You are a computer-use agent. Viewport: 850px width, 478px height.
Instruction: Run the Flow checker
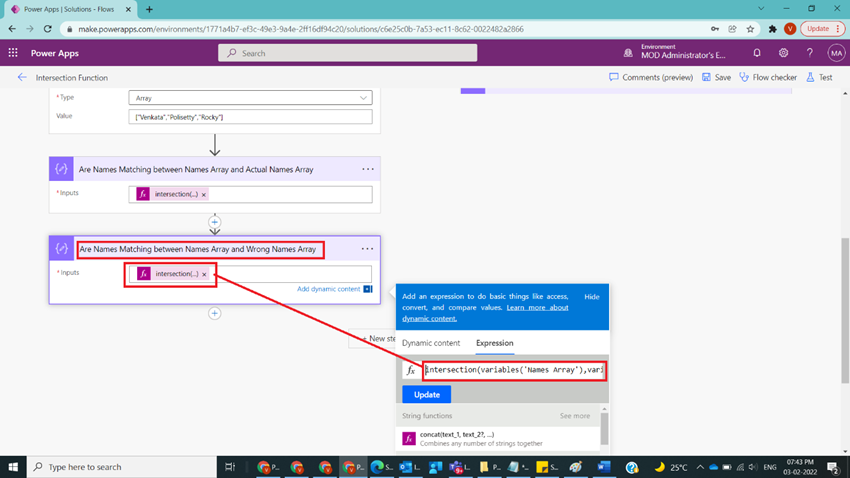pyautogui.click(x=768, y=77)
